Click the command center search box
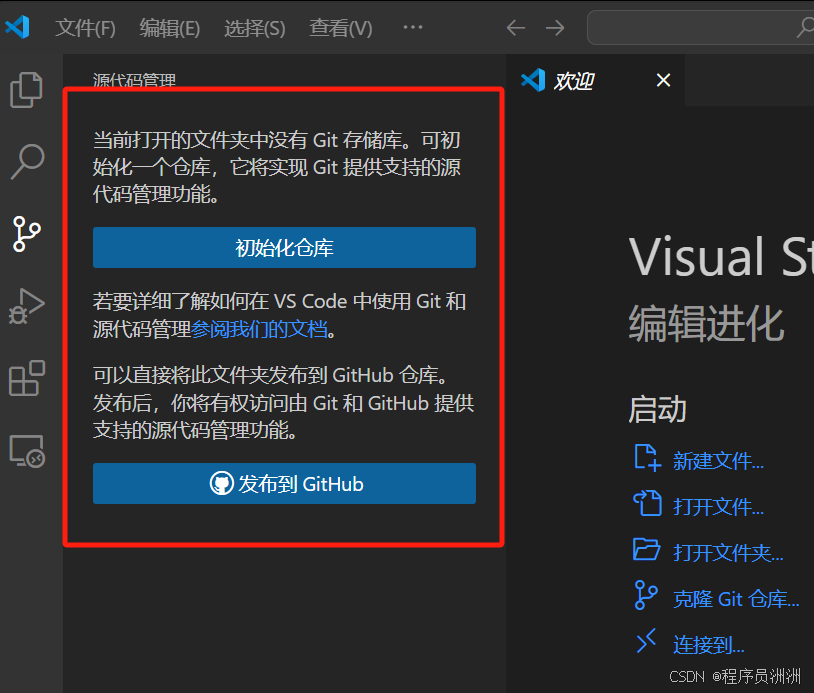 (x=700, y=28)
